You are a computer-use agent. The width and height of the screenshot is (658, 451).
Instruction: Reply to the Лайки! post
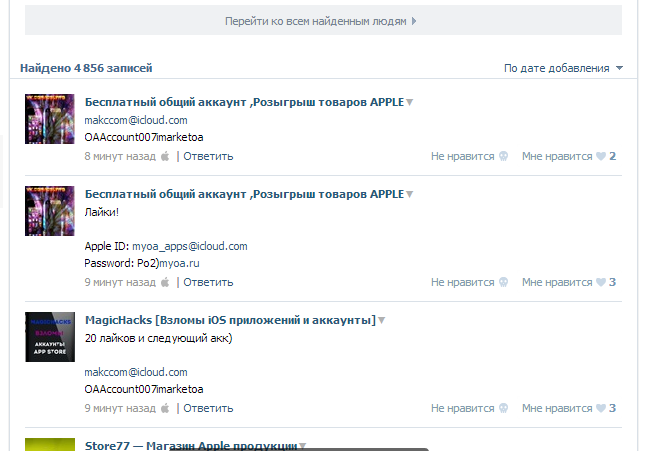[208, 282]
